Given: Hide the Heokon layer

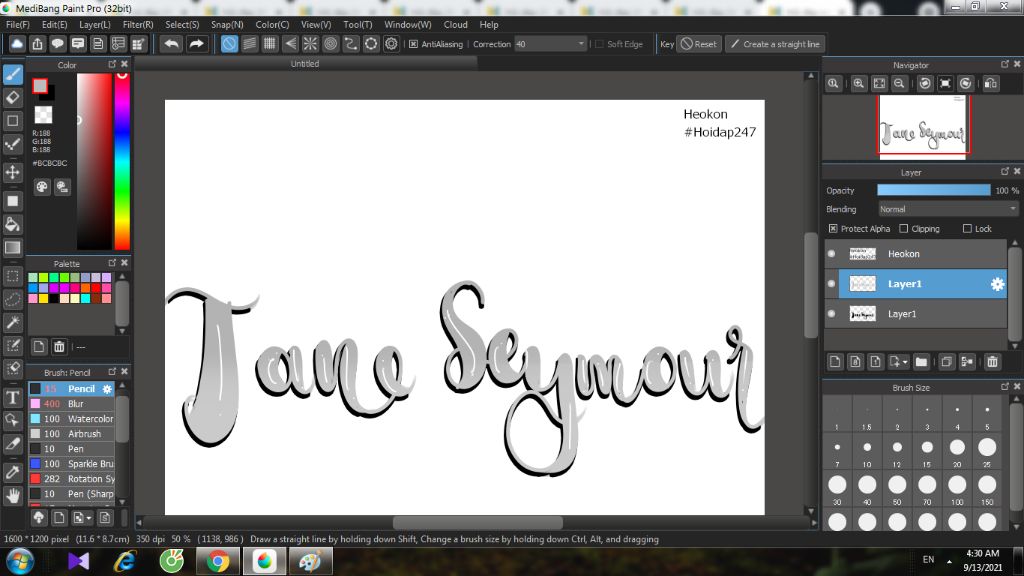Looking at the screenshot, I should [831, 254].
